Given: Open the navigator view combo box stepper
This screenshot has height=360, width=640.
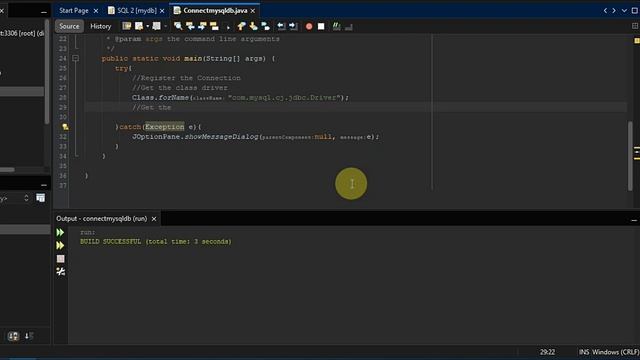Looking at the screenshot, I should (x=26, y=198).
